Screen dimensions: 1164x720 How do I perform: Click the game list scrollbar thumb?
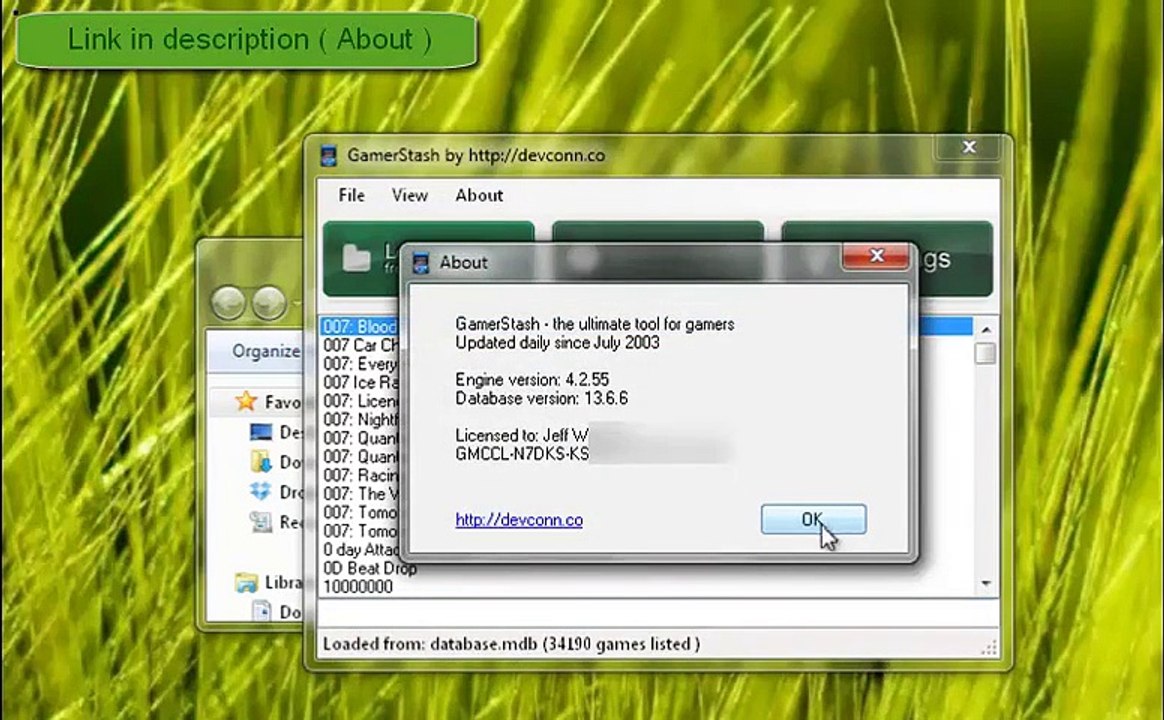tap(986, 353)
